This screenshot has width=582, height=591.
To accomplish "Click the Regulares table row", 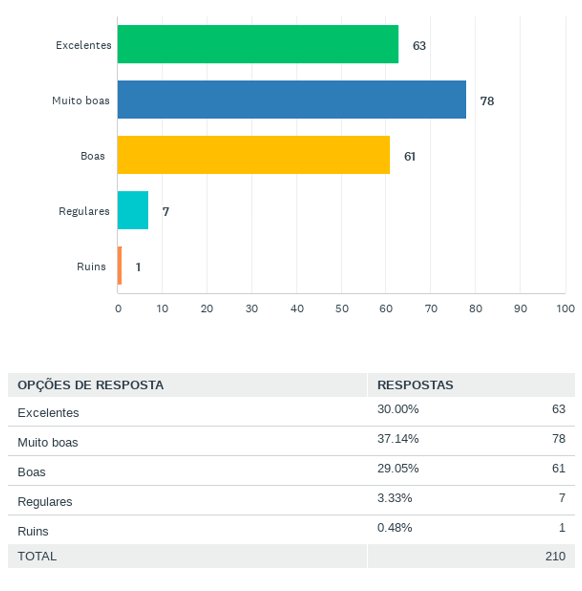I will tap(291, 501).
